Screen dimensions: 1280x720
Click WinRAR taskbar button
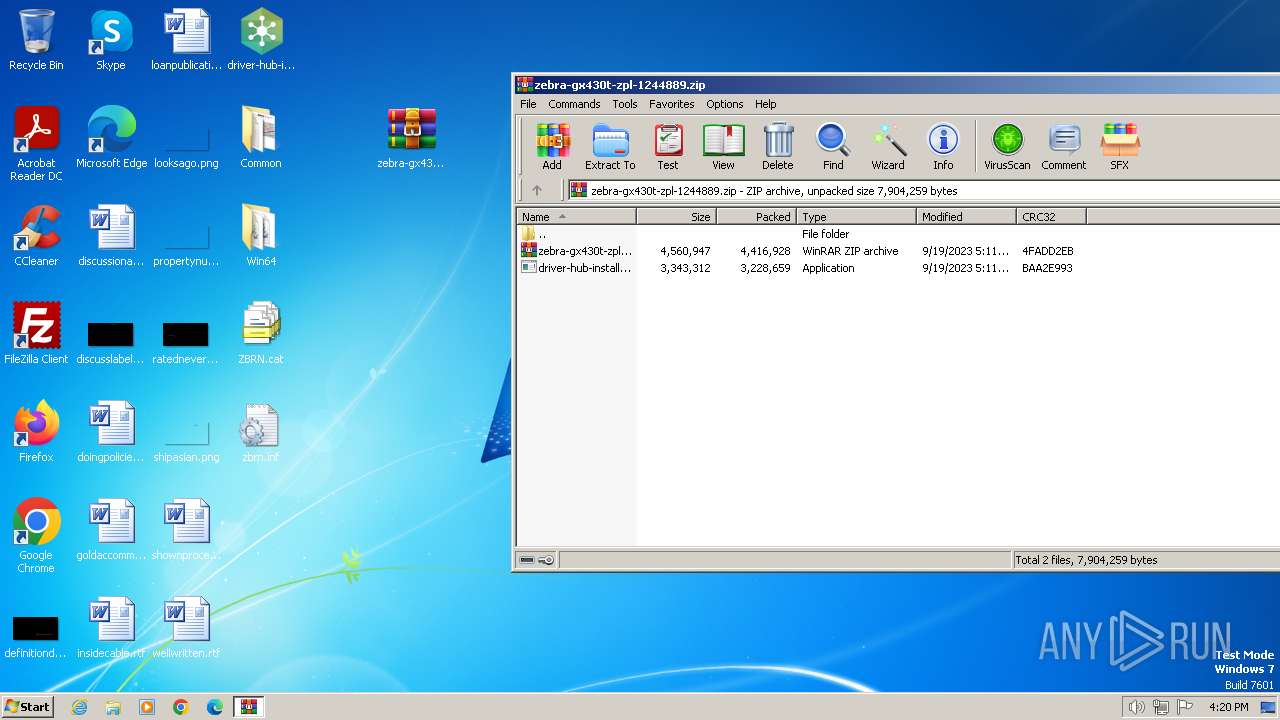pos(249,707)
